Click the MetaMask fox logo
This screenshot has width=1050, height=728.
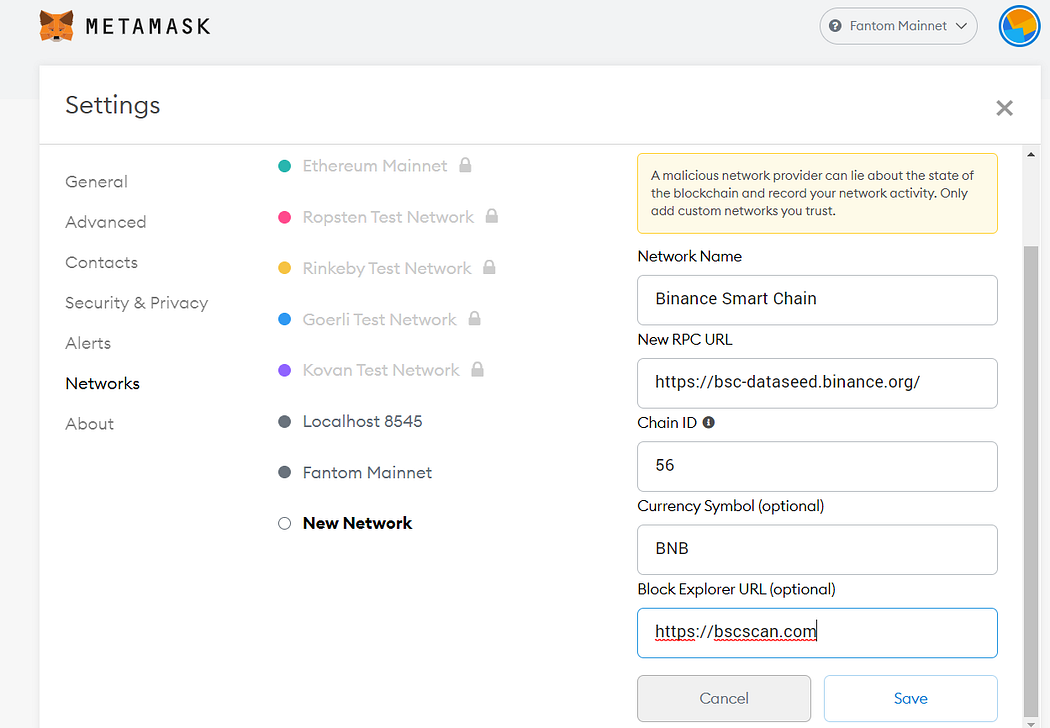coord(57,26)
